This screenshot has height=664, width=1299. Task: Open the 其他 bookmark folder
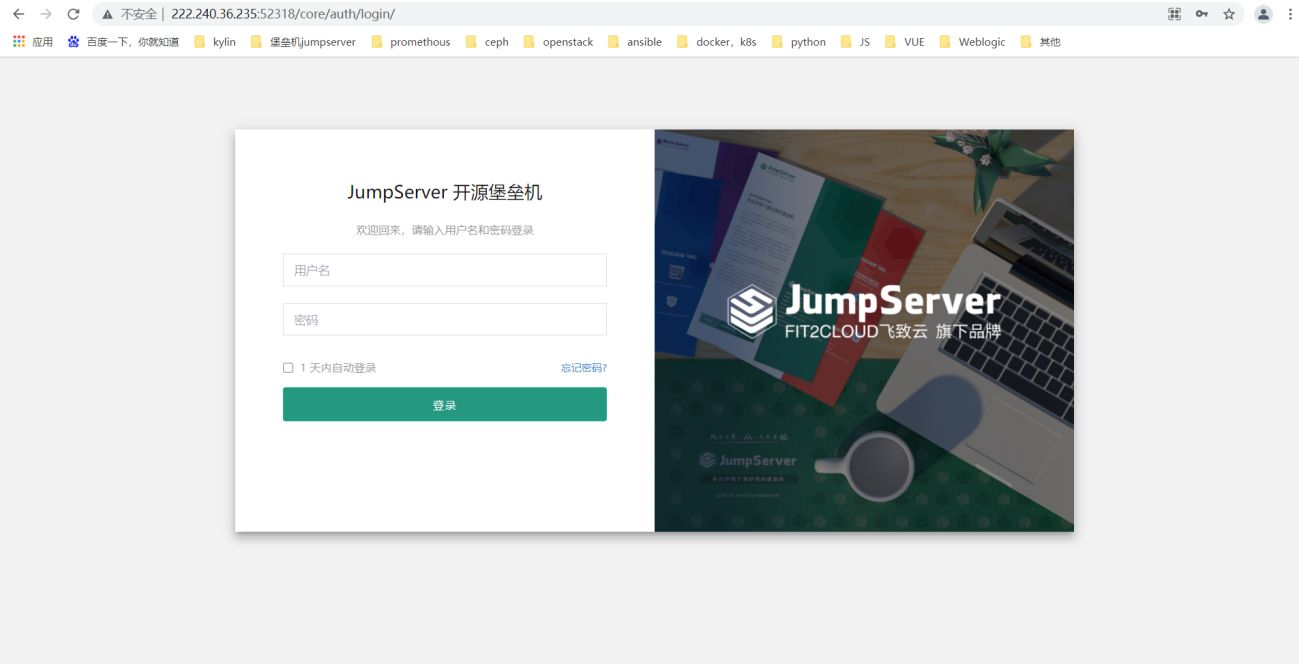(1041, 42)
